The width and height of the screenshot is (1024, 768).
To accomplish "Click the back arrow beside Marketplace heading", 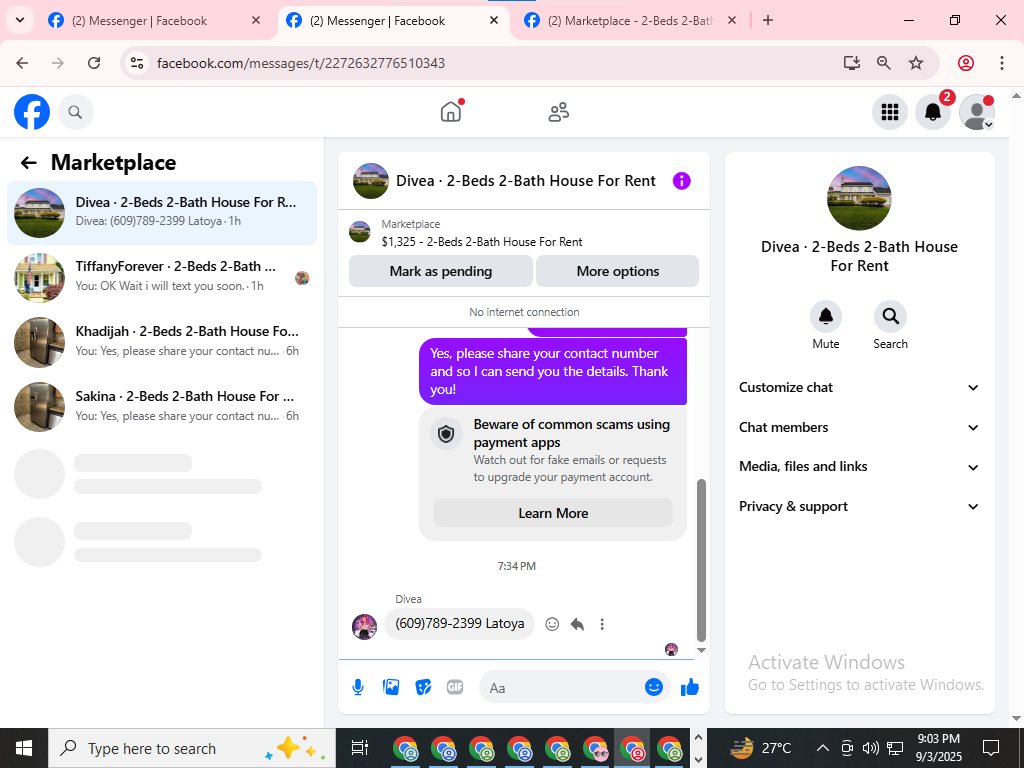I will pos(29,163).
